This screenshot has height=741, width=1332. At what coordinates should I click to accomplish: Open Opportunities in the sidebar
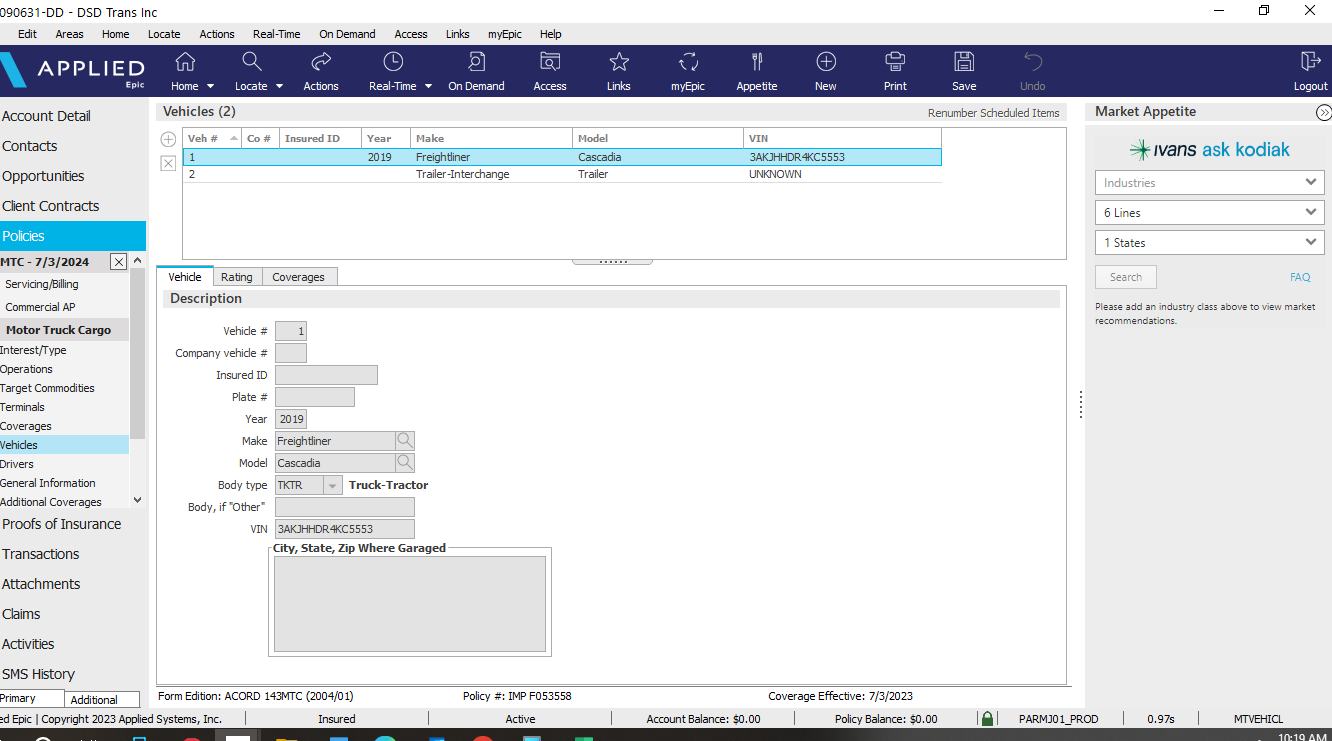43,176
